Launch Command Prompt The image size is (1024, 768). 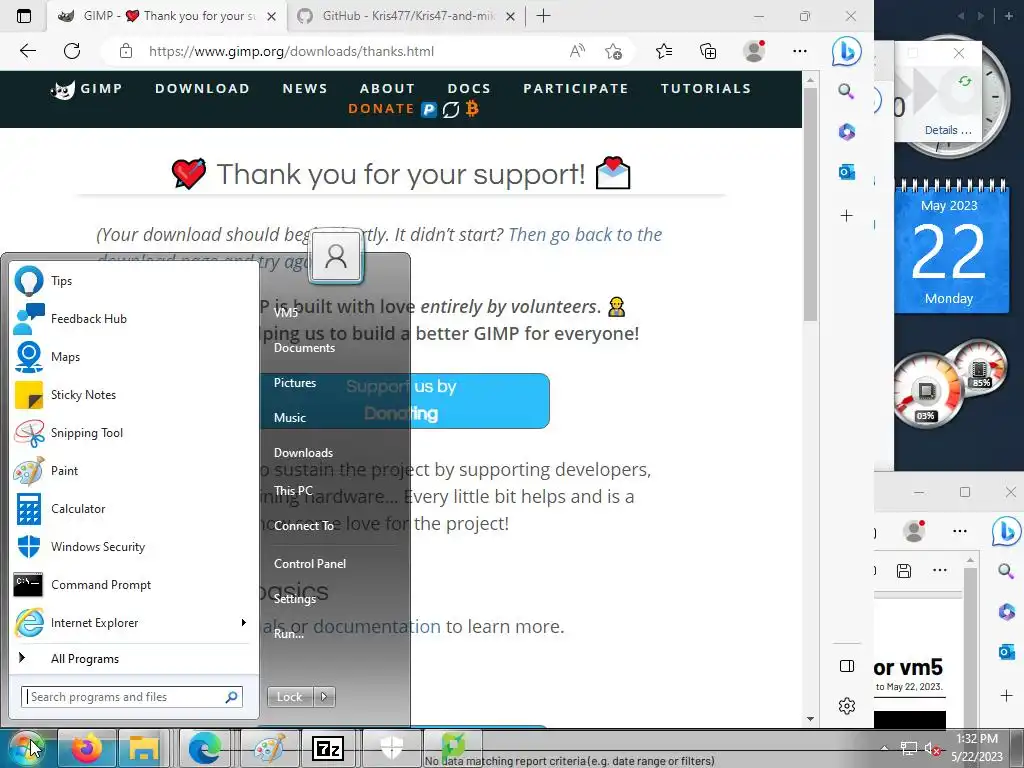135,584
